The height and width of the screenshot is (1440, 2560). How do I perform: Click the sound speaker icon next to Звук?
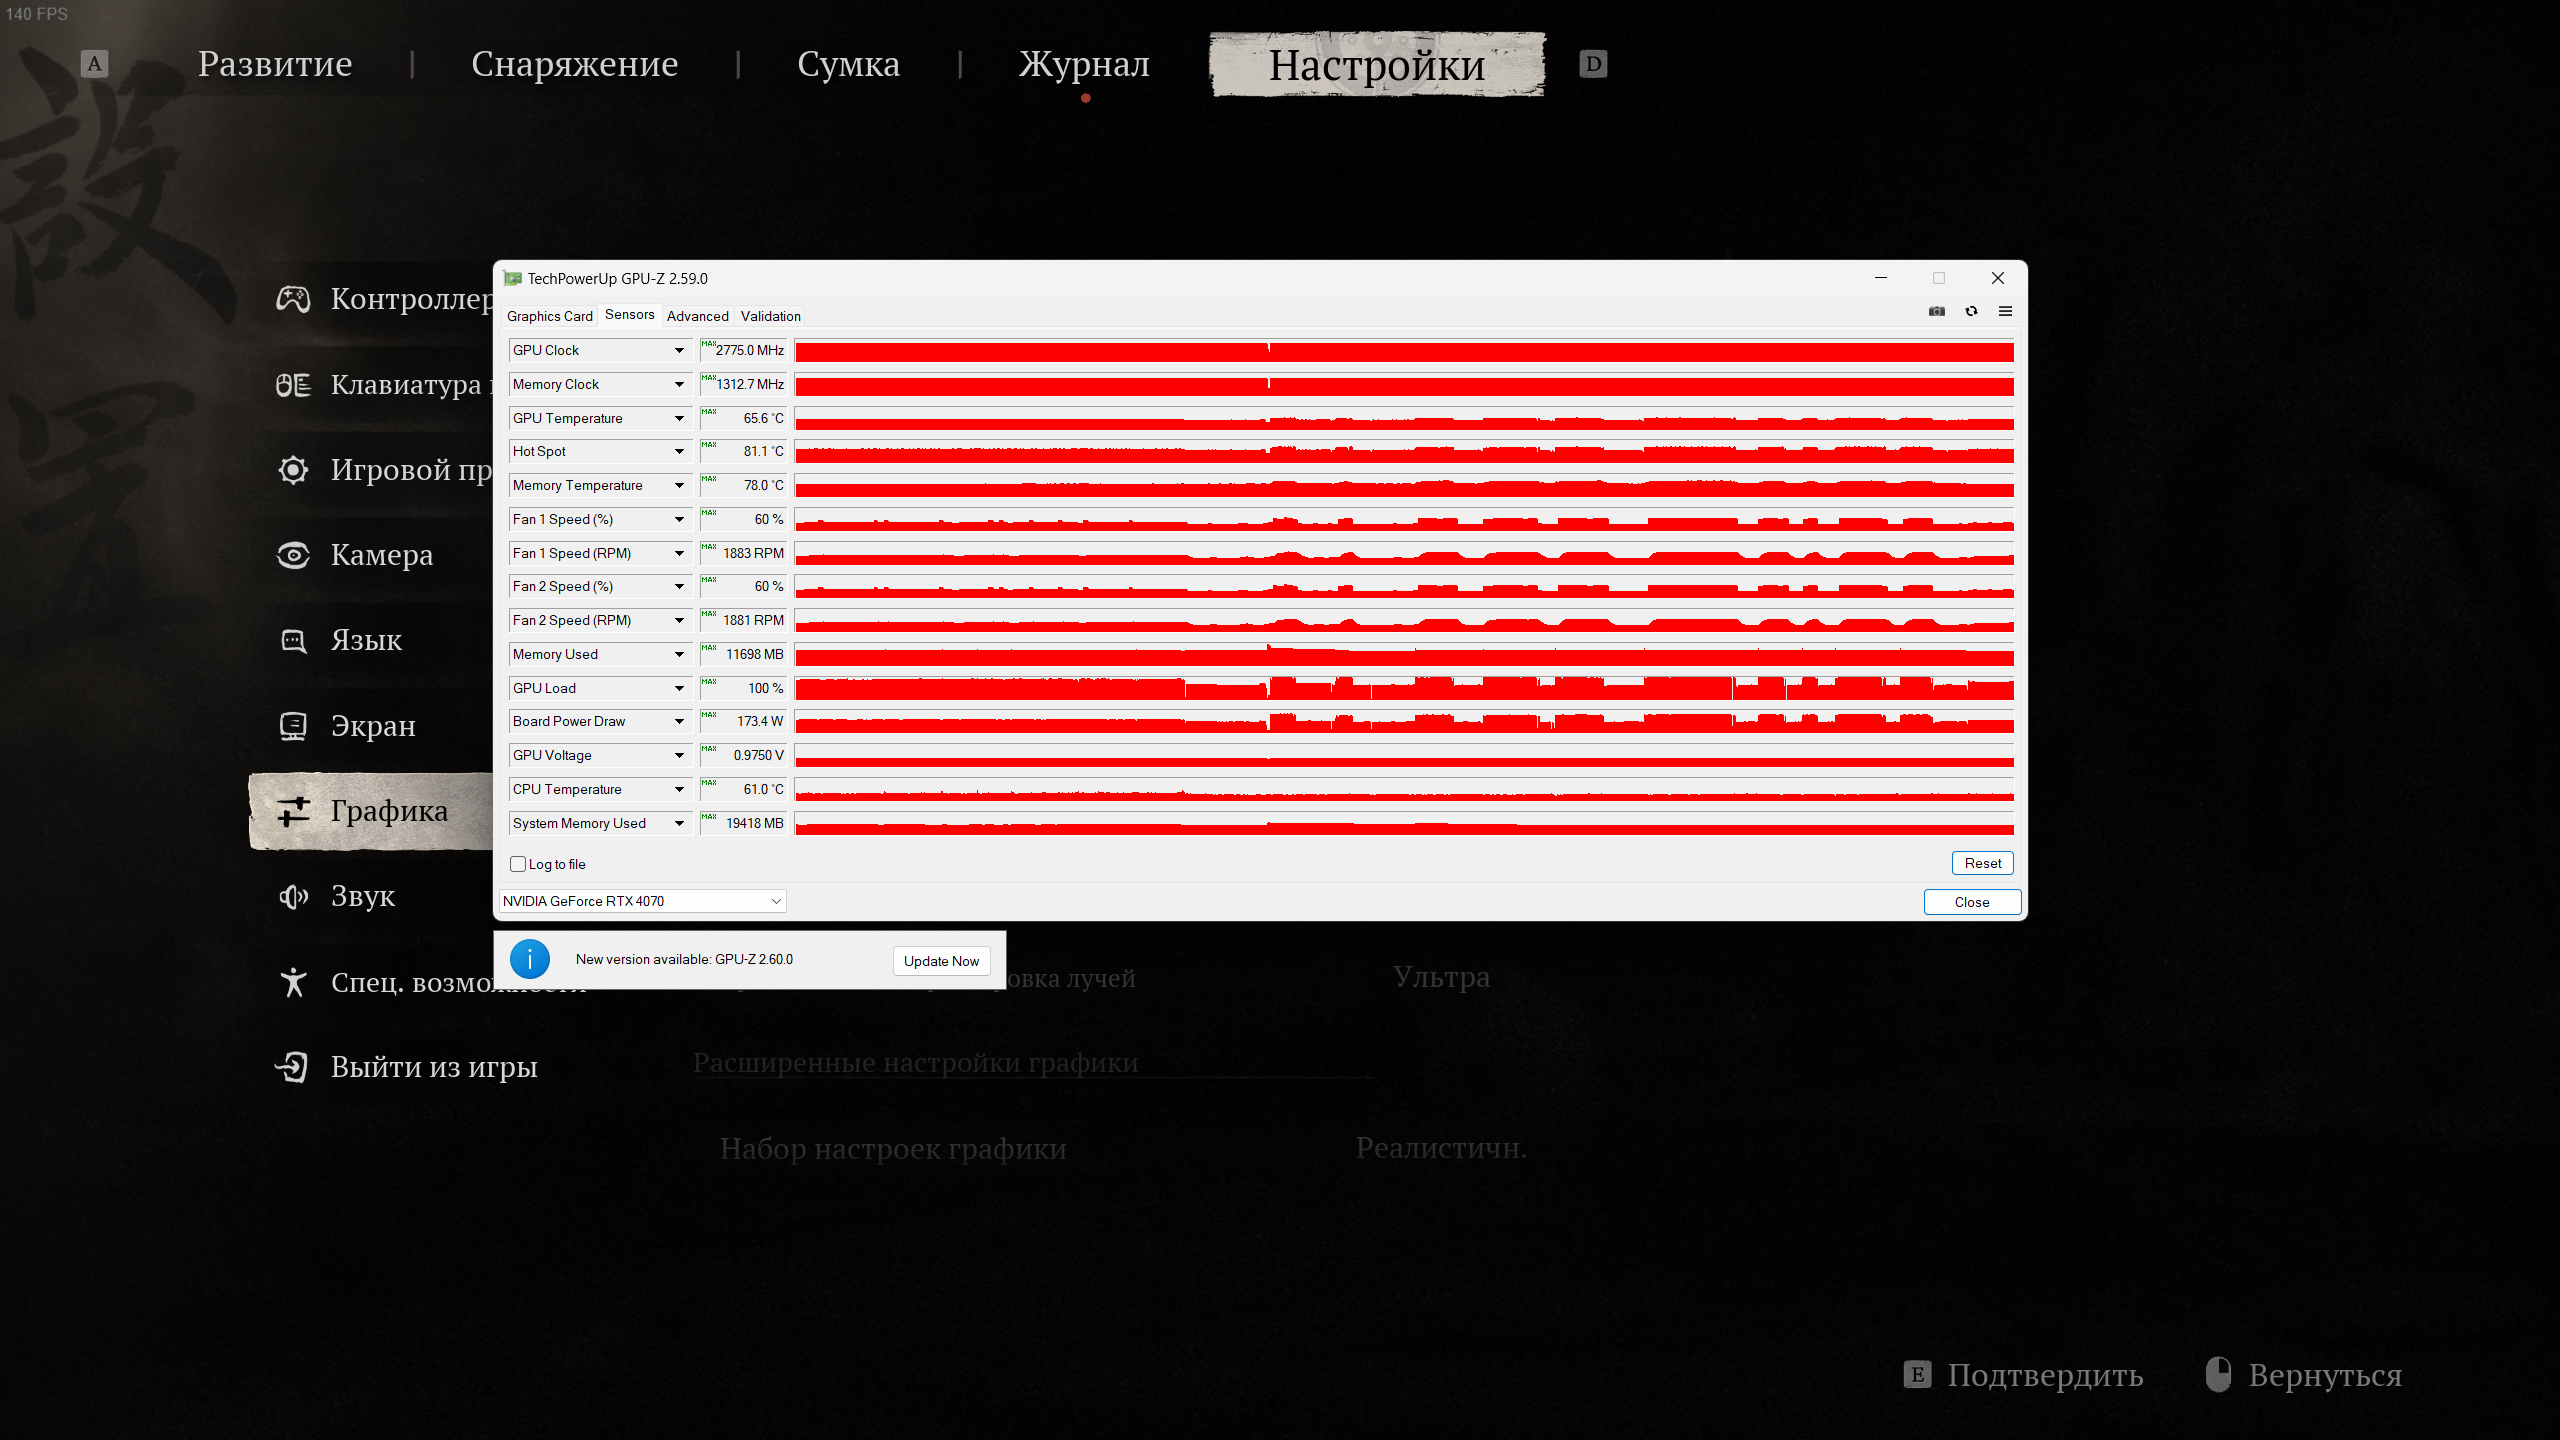click(293, 896)
